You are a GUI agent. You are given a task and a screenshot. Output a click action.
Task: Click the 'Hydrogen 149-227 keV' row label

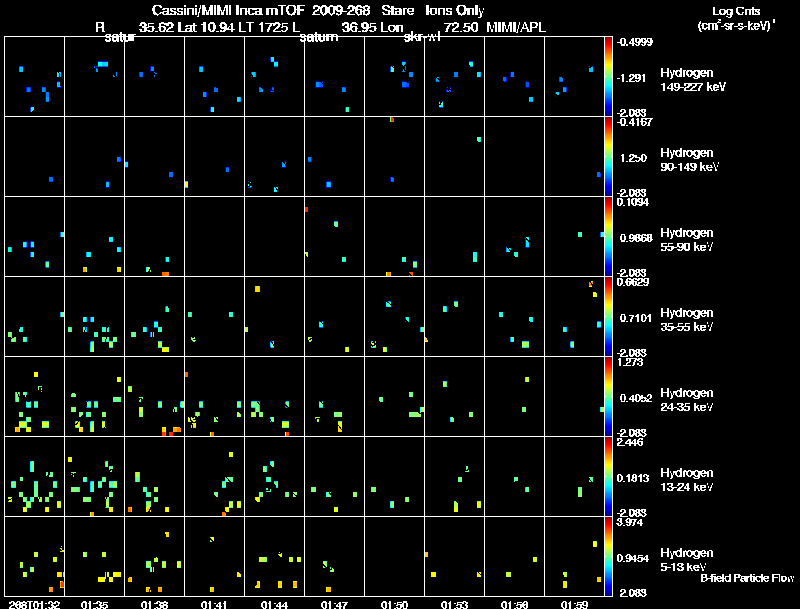pos(693,80)
